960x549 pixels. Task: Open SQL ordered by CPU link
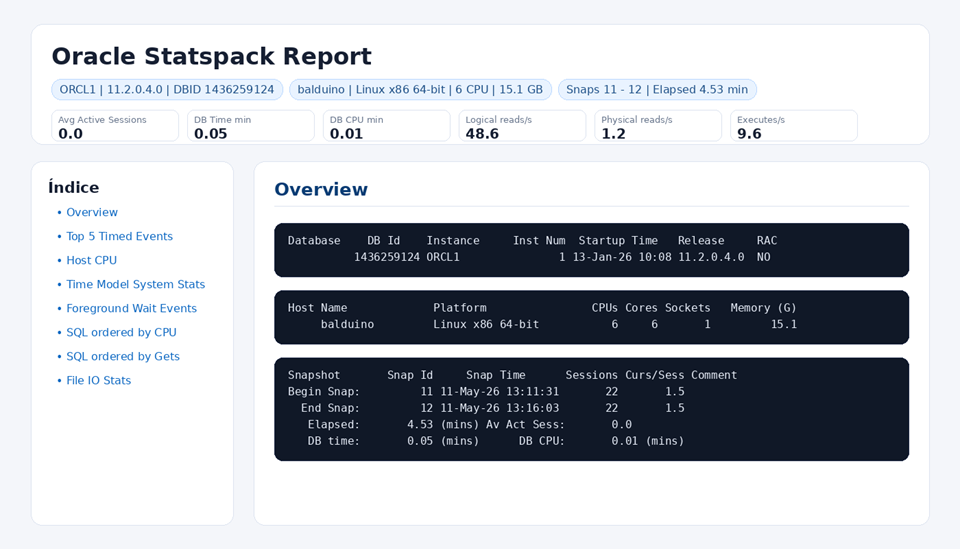point(121,332)
